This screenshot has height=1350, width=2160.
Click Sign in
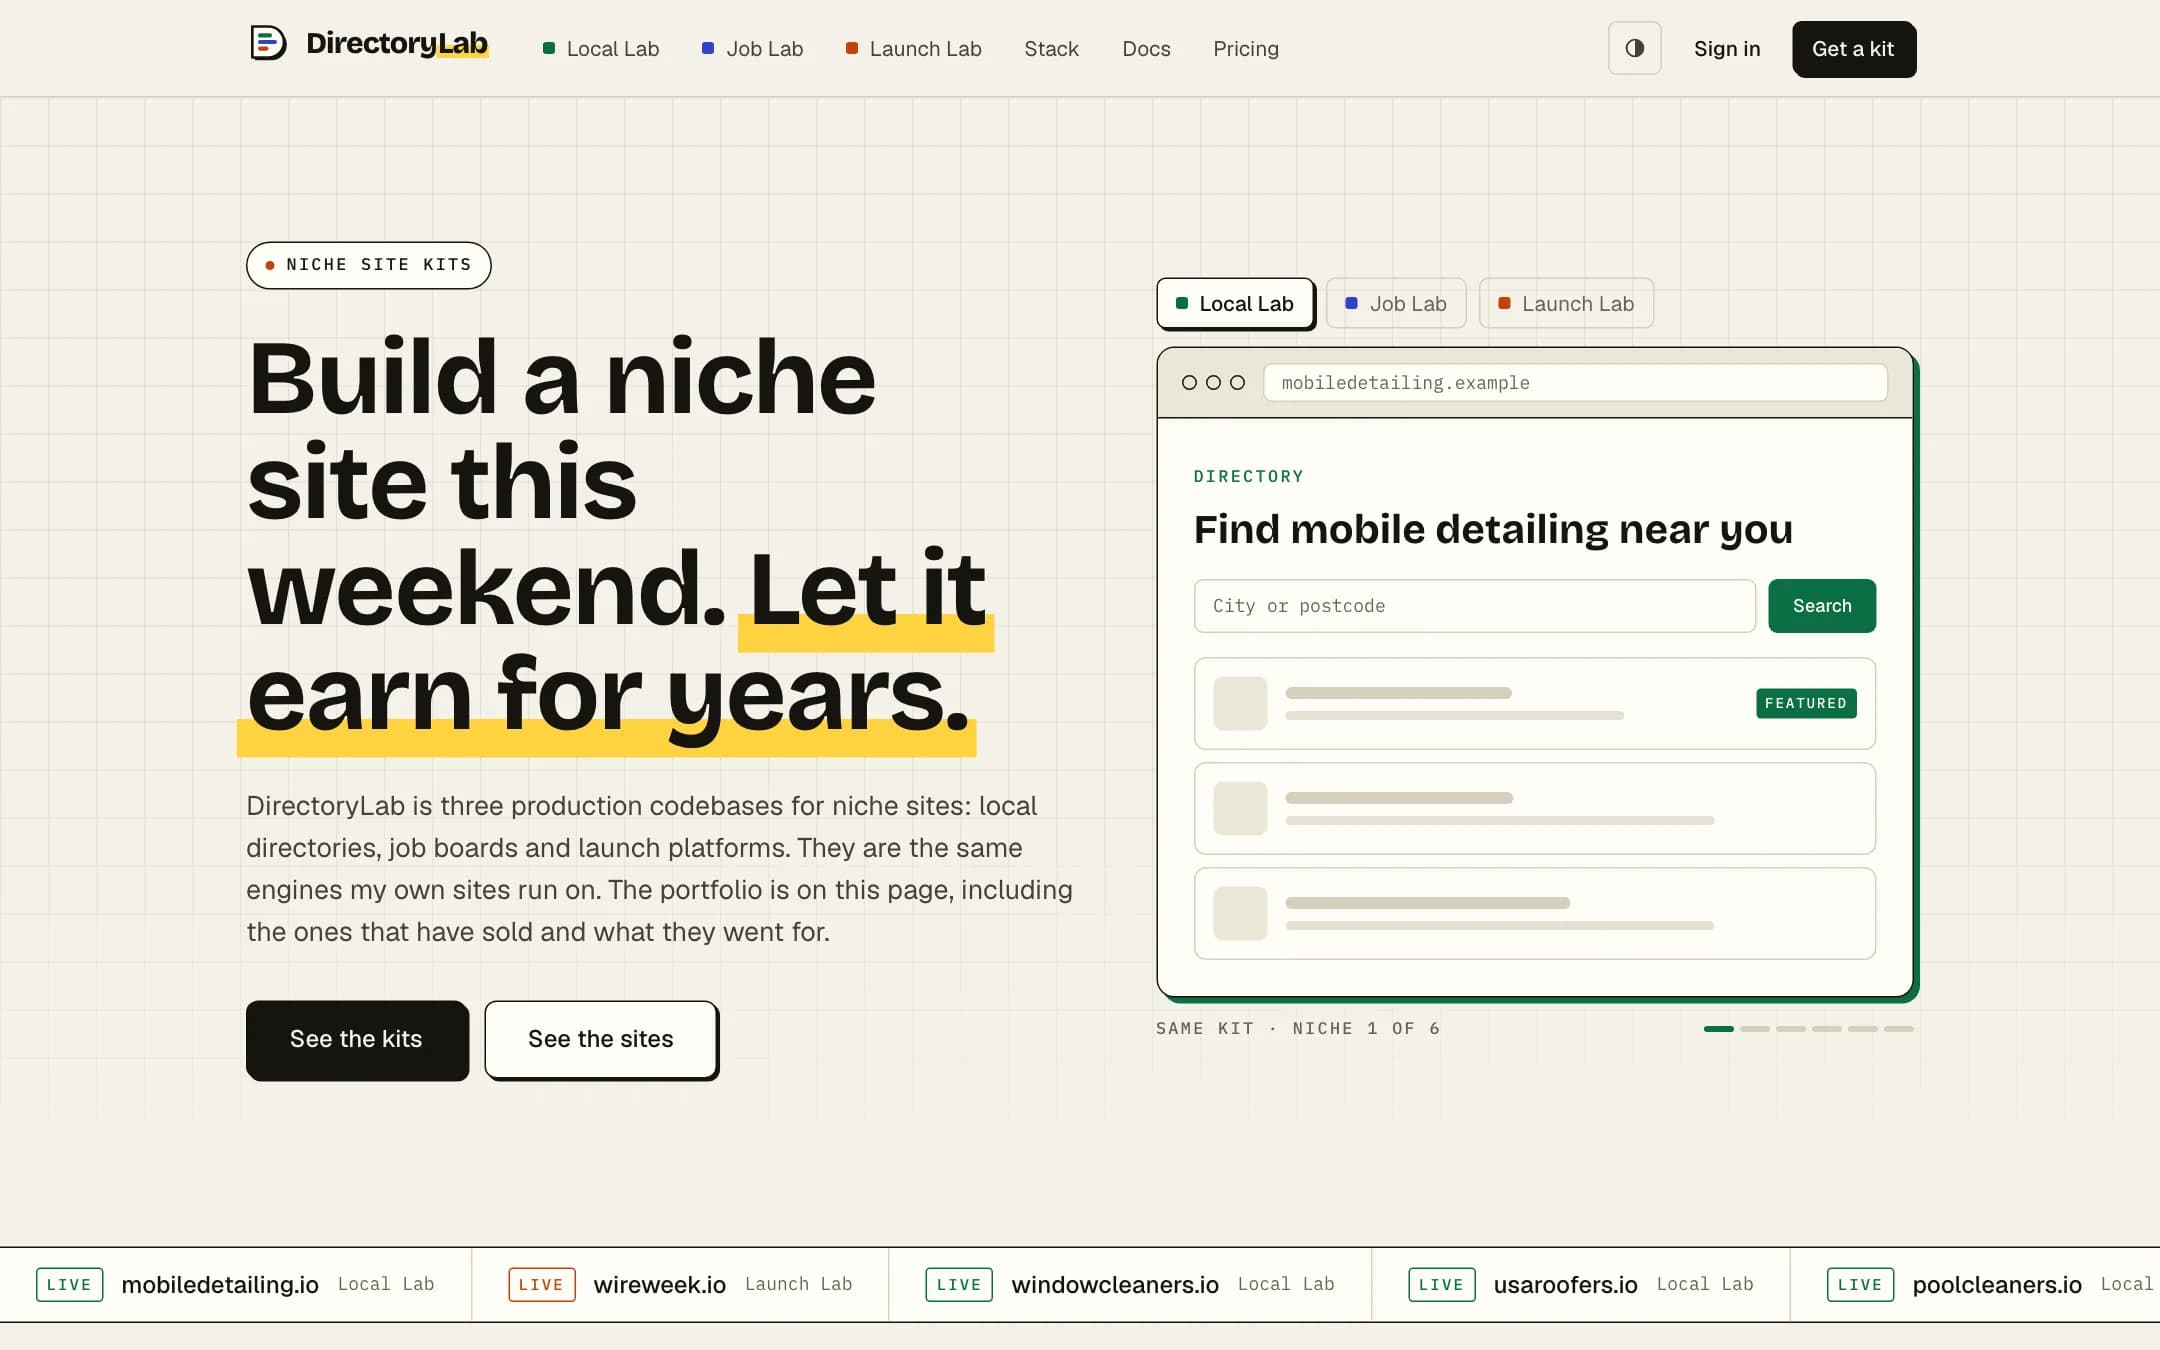point(1727,49)
